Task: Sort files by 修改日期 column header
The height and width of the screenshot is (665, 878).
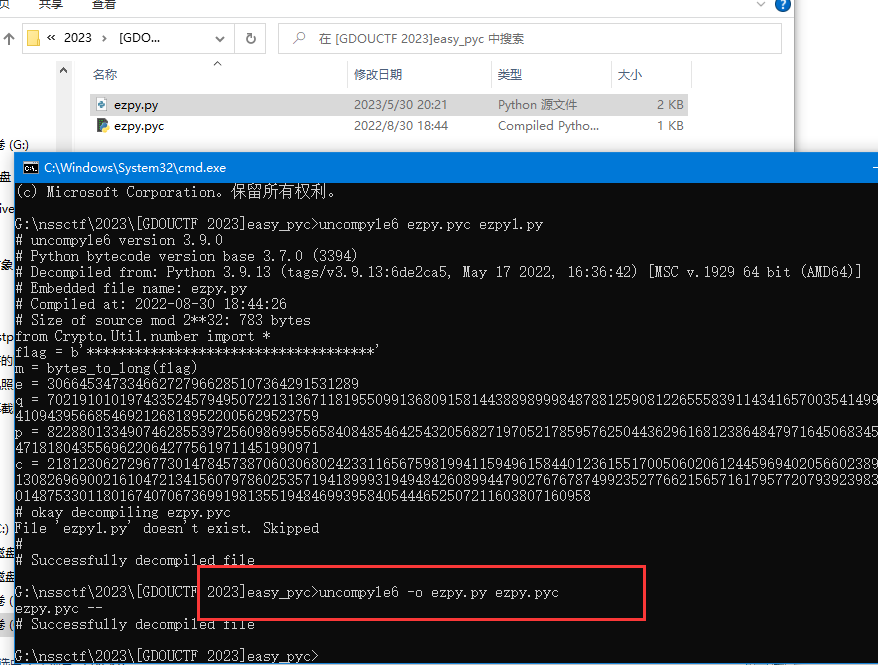Action: (x=378, y=75)
